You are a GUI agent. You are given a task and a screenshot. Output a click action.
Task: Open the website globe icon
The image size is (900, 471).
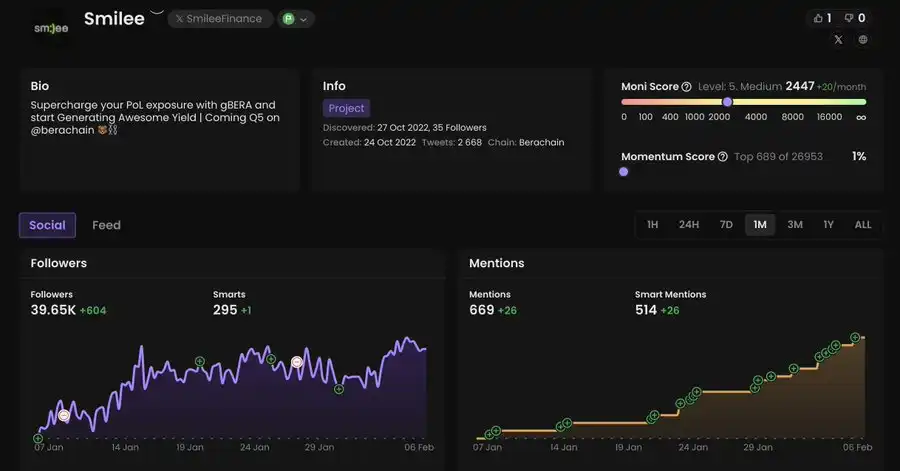click(863, 40)
